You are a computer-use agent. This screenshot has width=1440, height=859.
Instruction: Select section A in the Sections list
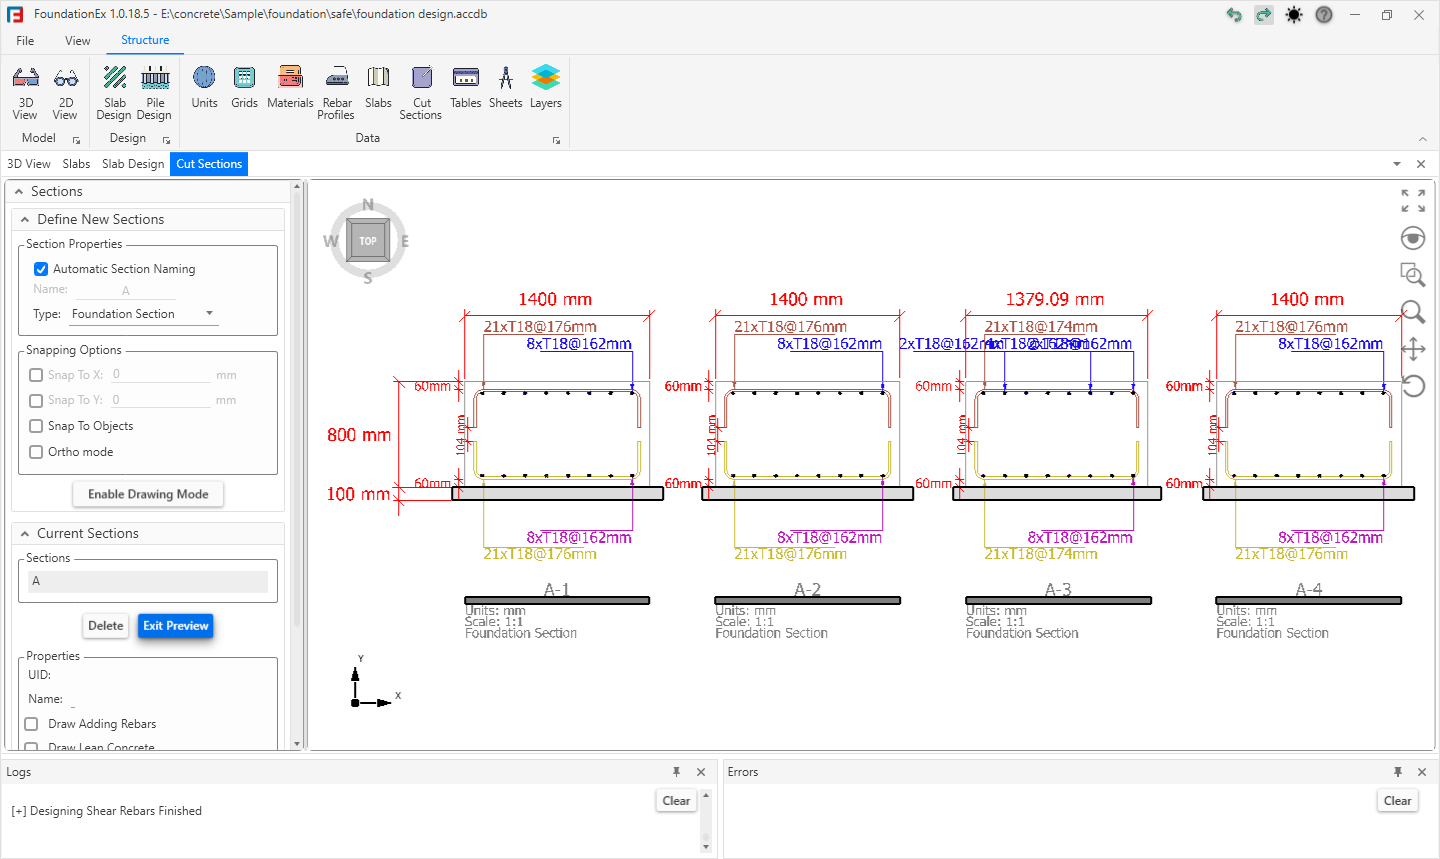pyautogui.click(x=148, y=581)
